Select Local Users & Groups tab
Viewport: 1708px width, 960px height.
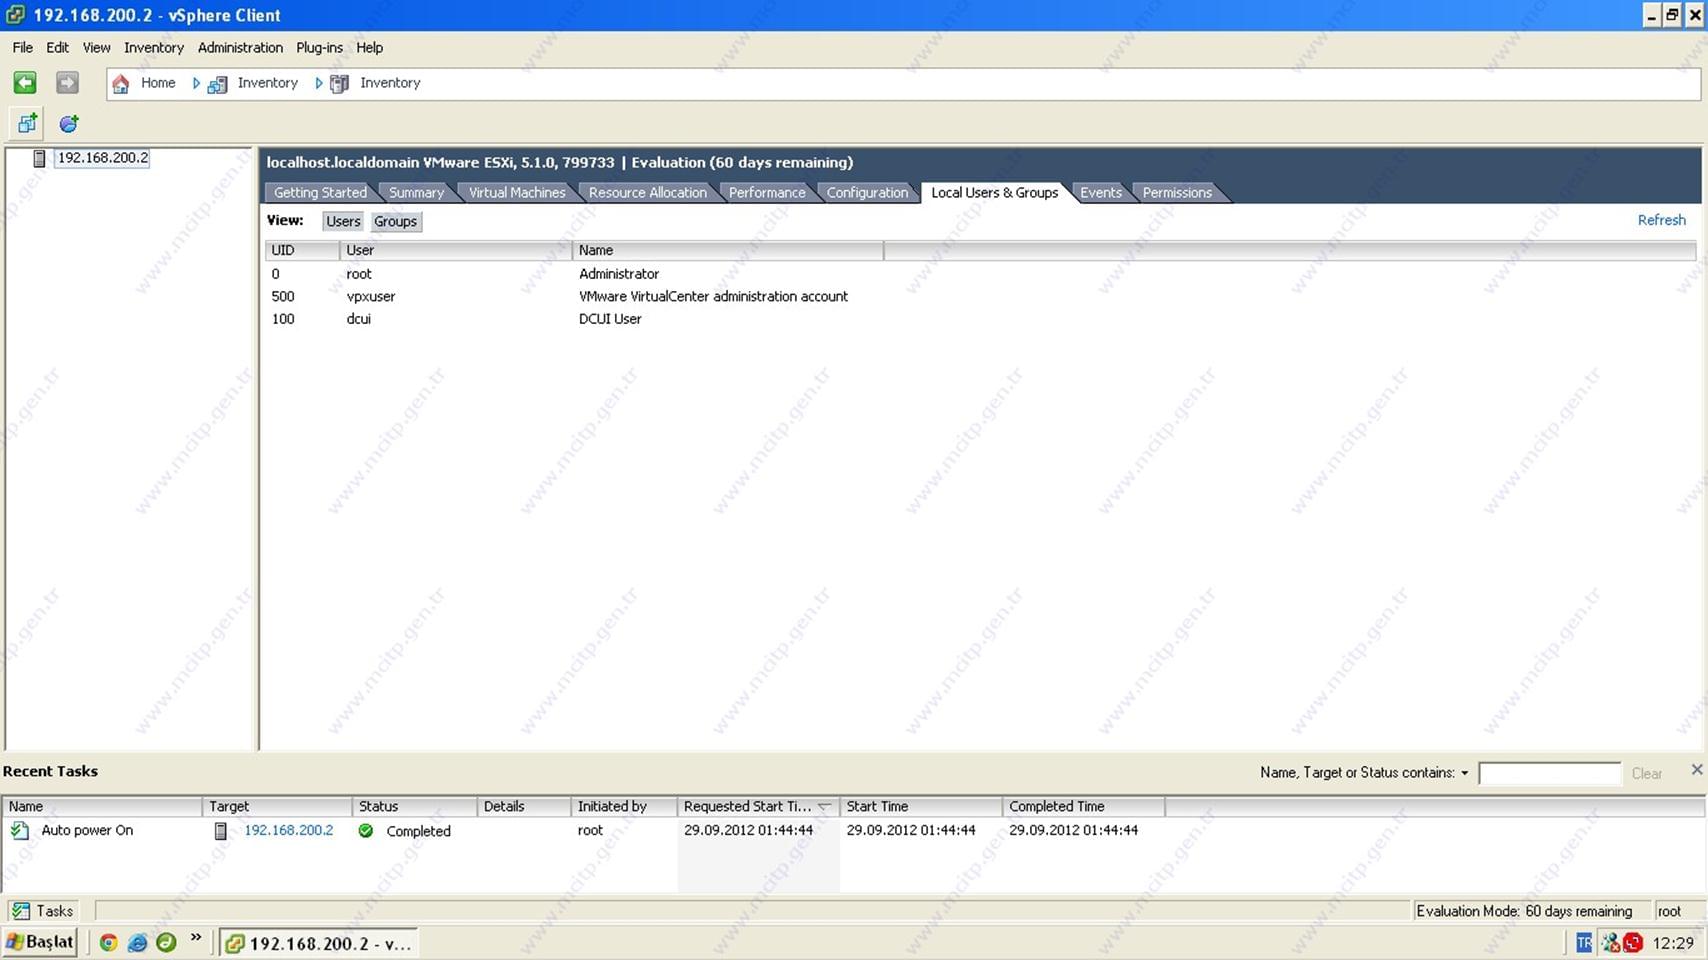coord(995,193)
